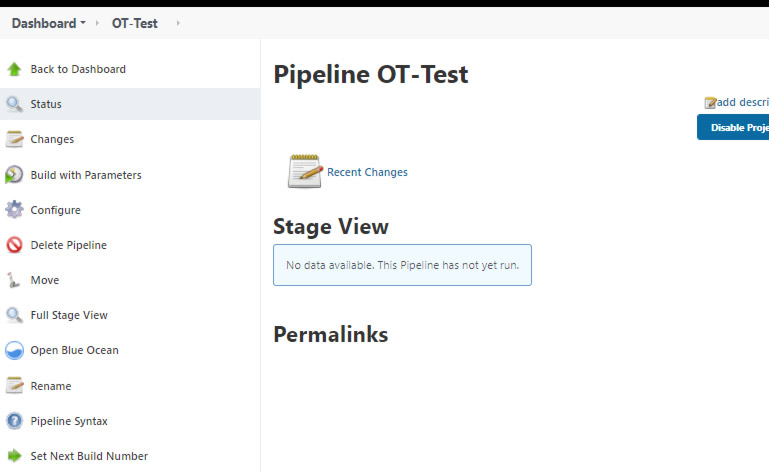The image size is (769, 472).
Task: Click the Permalinks heading
Action: pyautogui.click(x=331, y=334)
